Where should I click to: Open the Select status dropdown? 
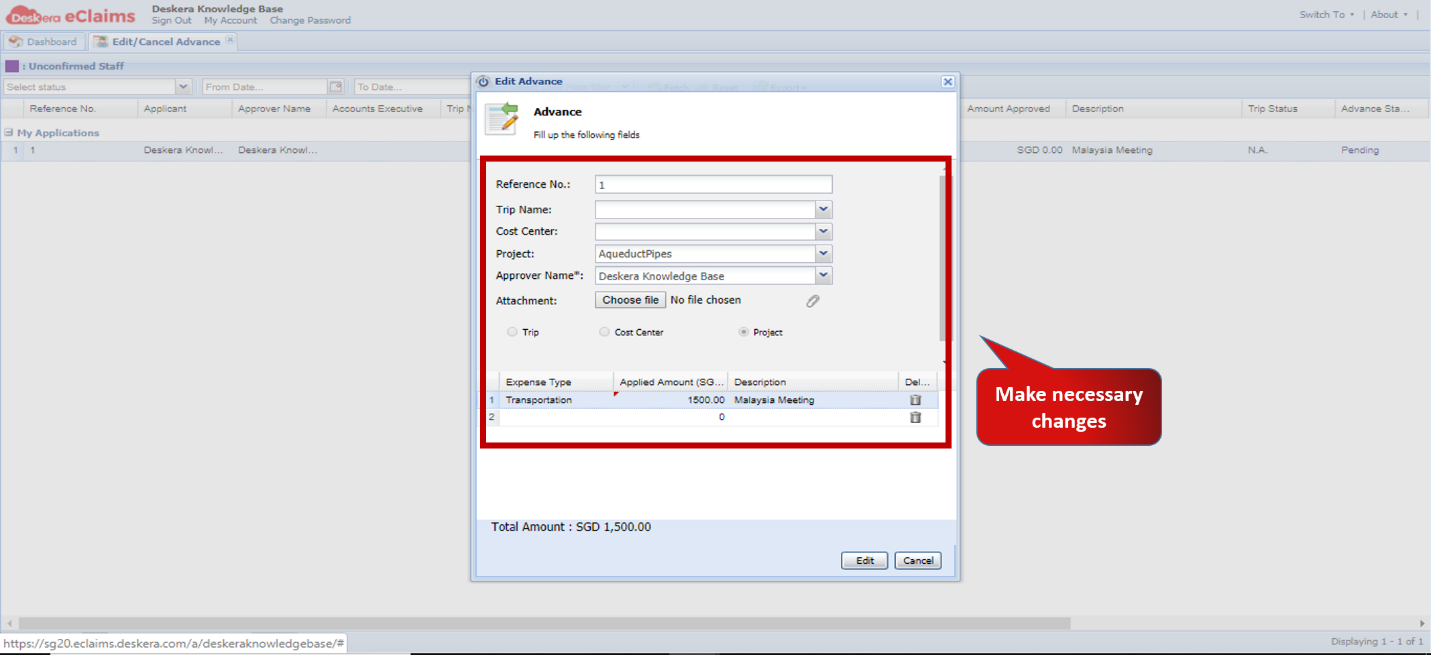click(x=183, y=87)
